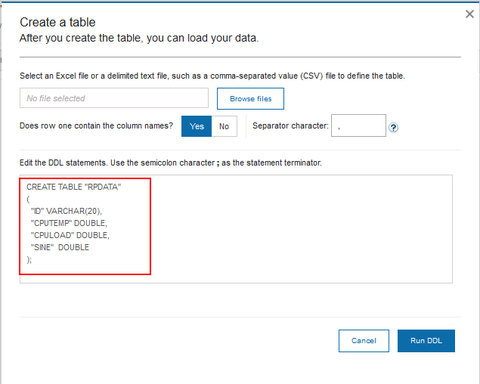Run the DDL statements
Image resolution: width=480 pixels, height=384 pixels.
[426, 341]
